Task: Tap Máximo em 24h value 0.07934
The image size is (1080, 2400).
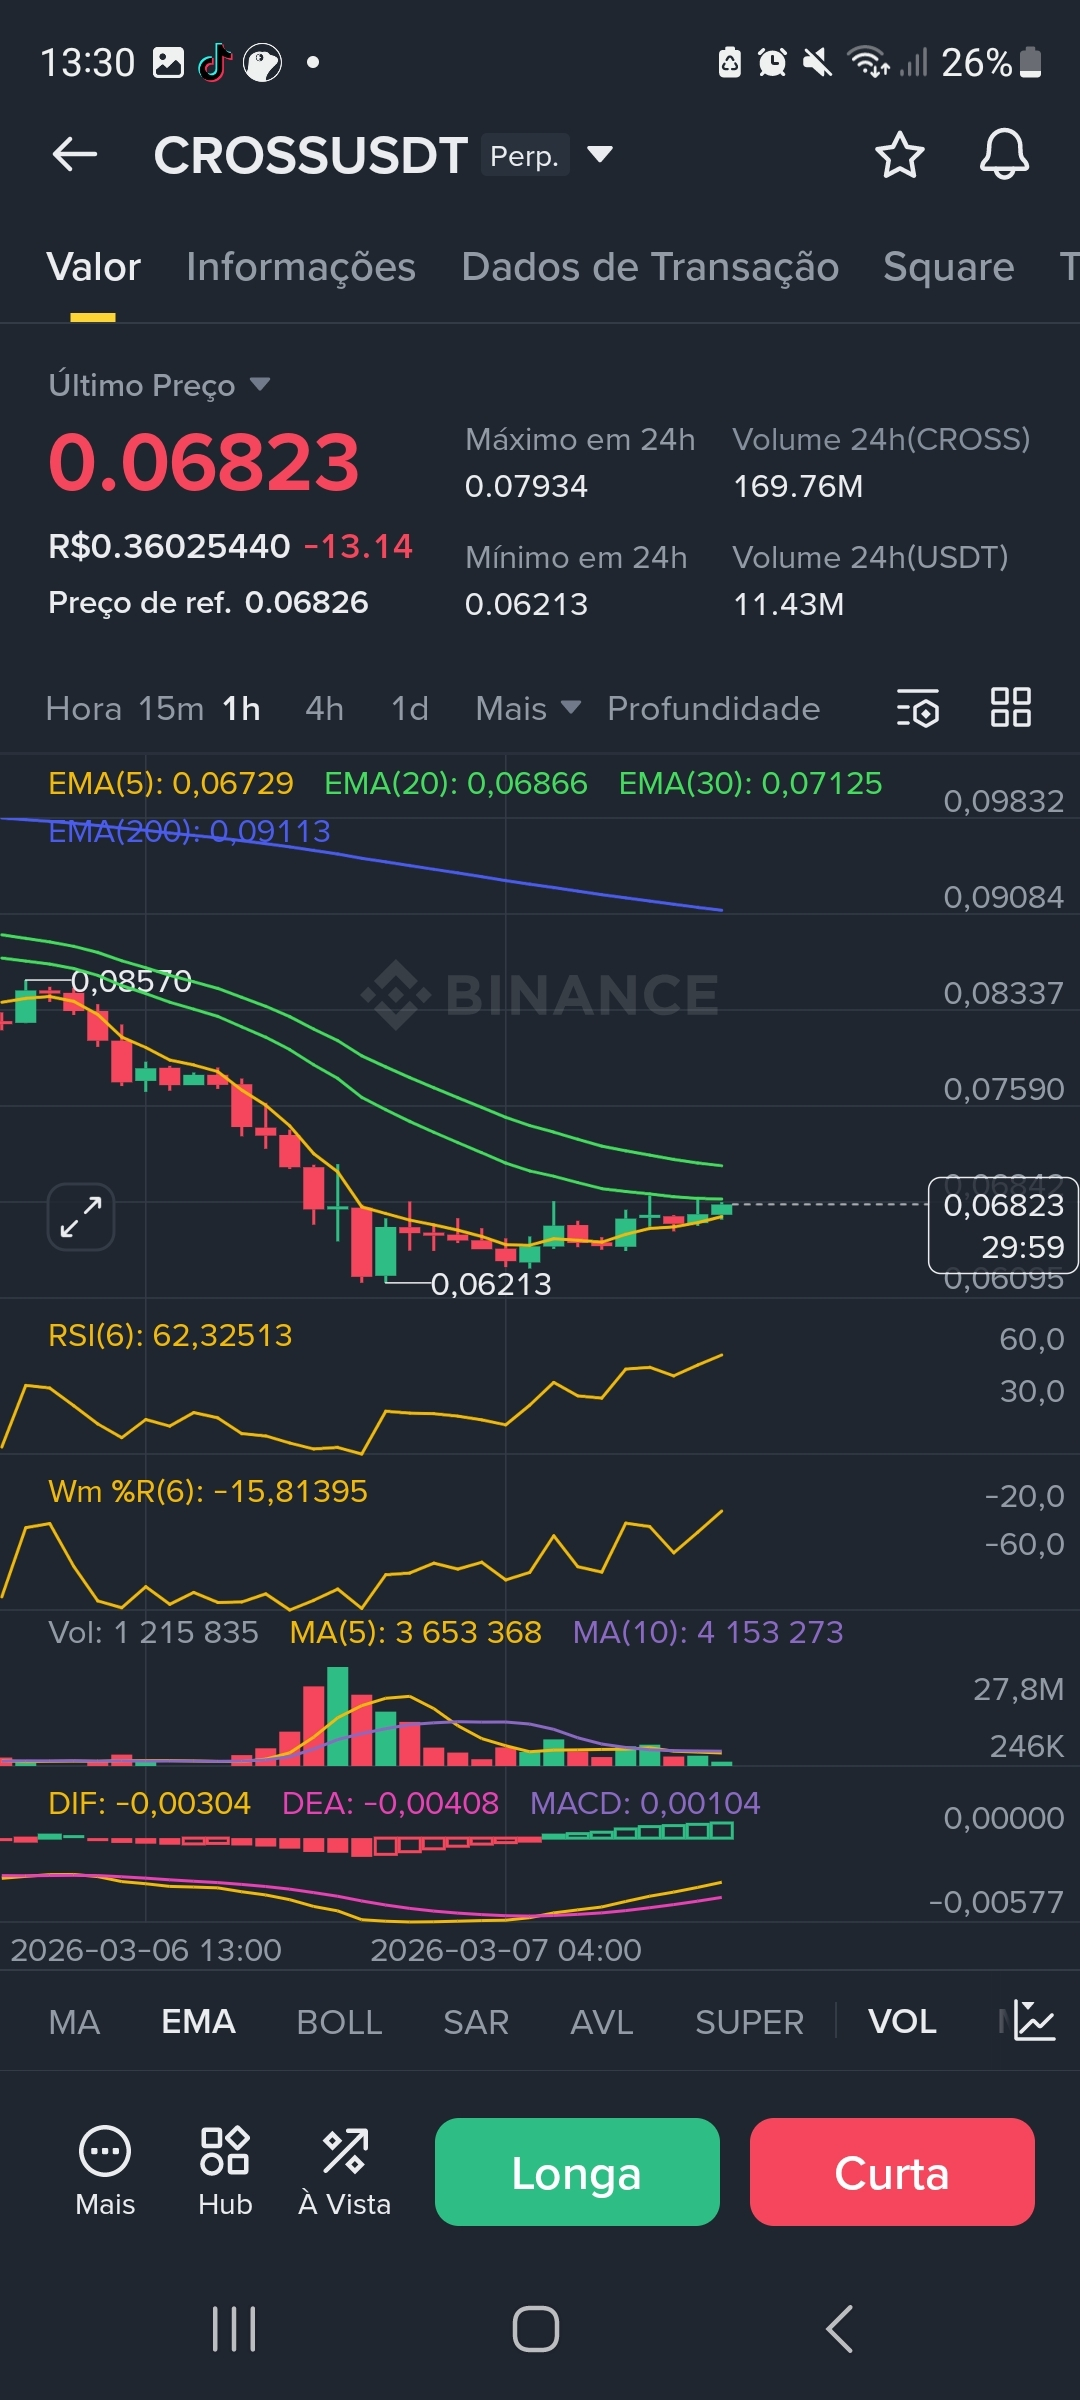Action: point(526,486)
